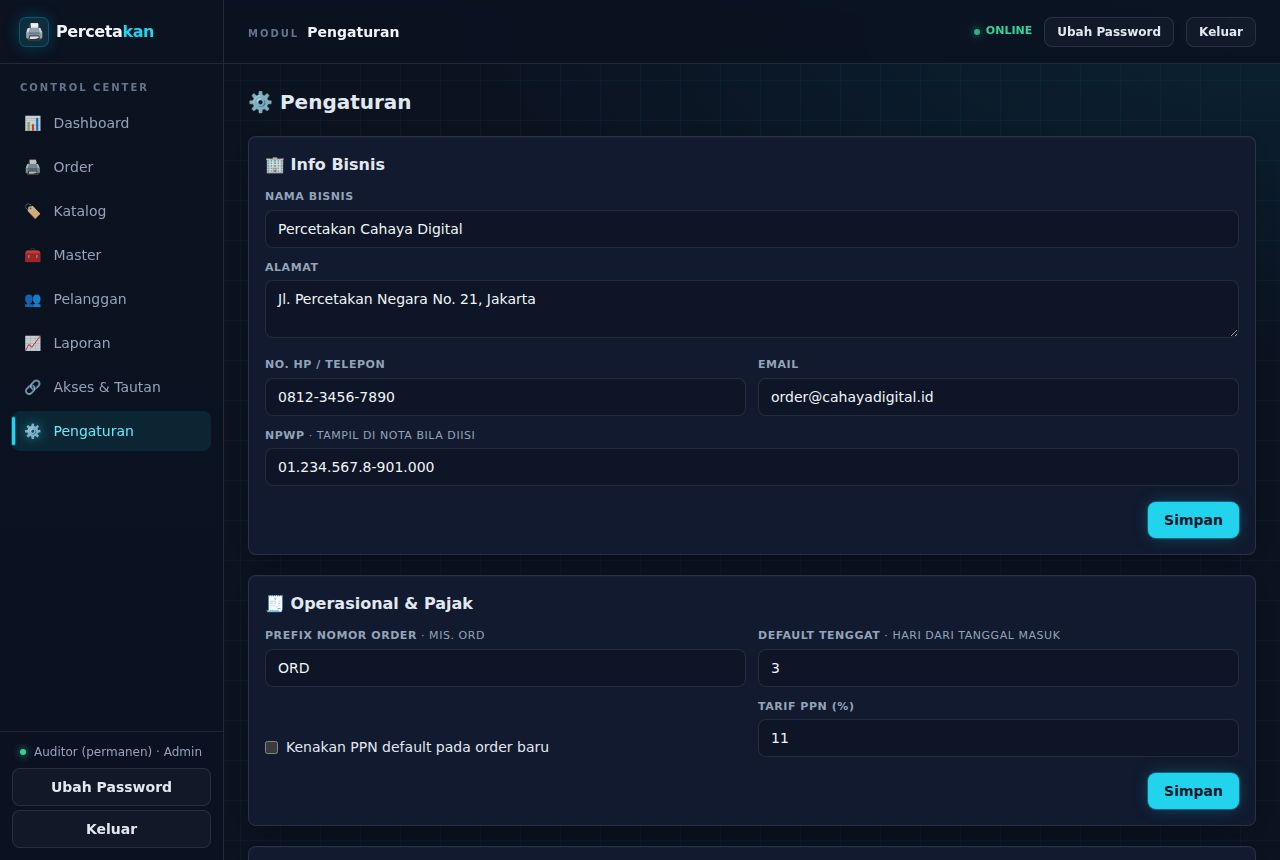Focus the Tarif PPN (%) field
Image resolution: width=1280 pixels, height=860 pixels.
click(998, 738)
